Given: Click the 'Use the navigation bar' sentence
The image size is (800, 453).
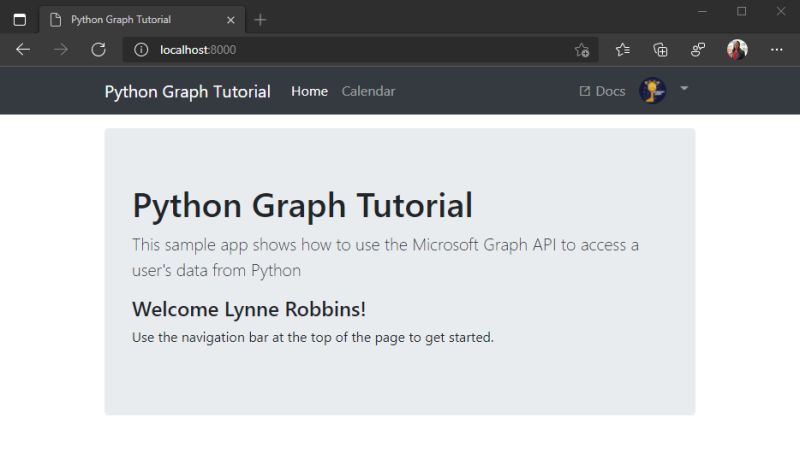Looking at the screenshot, I should tap(313, 338).
